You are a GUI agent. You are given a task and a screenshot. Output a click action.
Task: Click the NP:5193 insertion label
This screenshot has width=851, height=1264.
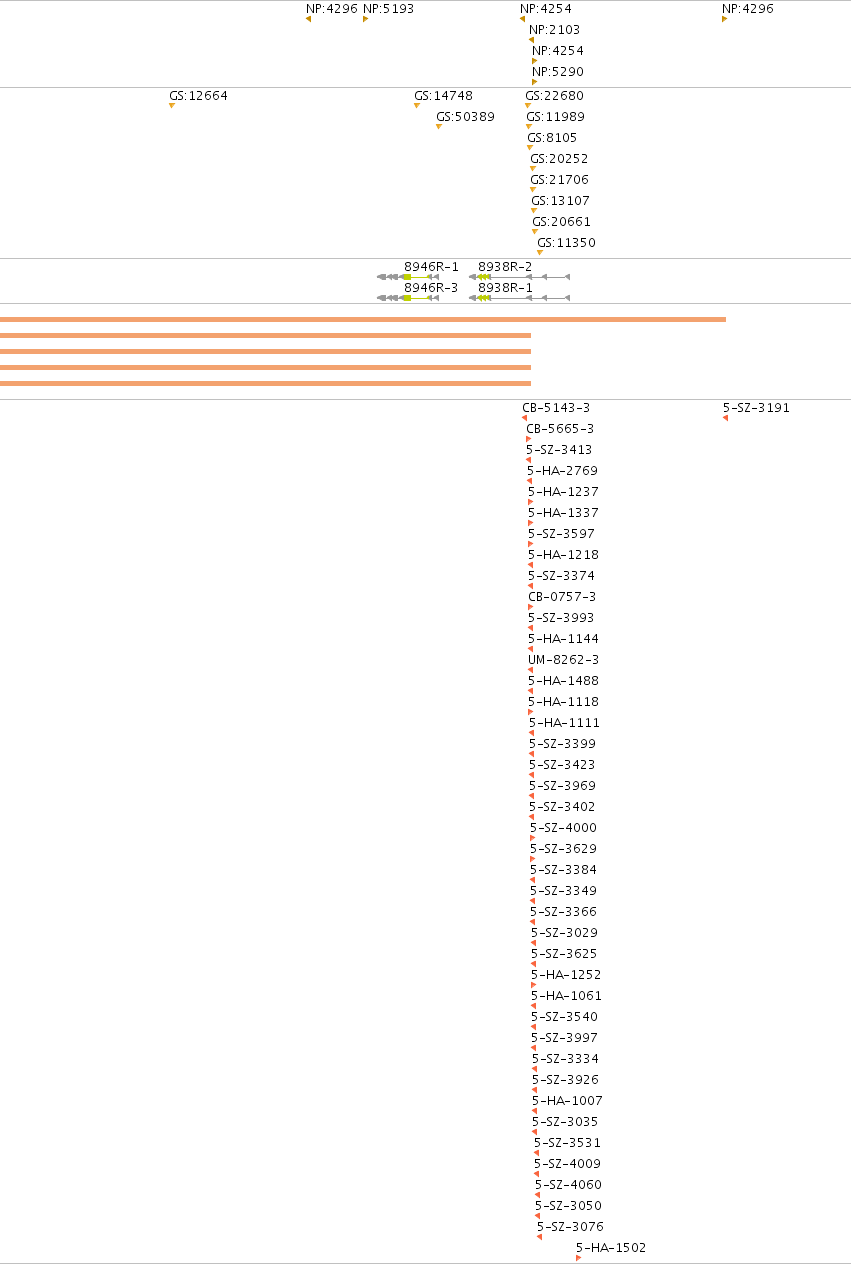pyautogui.click(x=388, y=9)
